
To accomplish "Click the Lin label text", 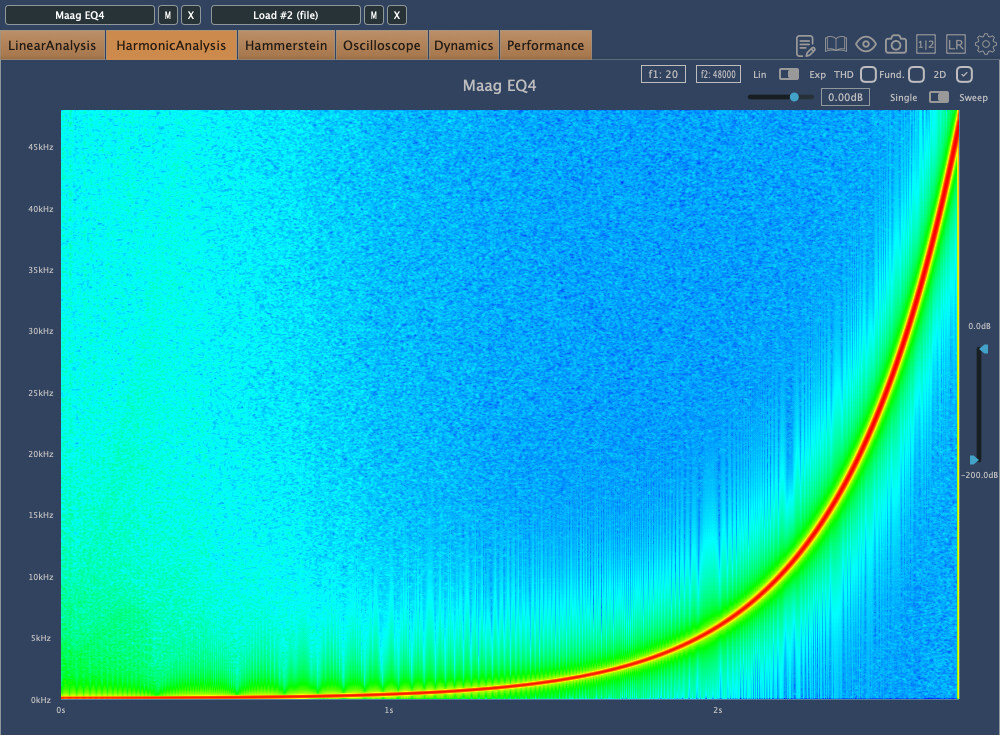I will coord(760,75).
